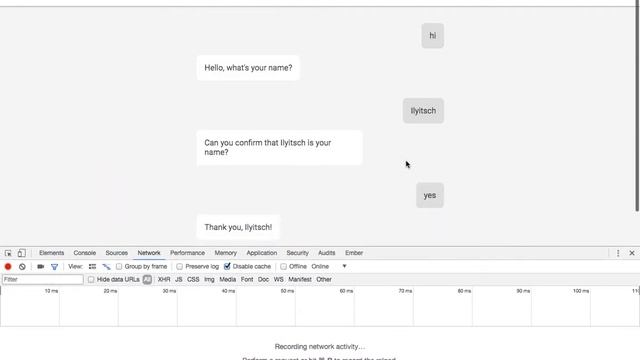This screenshot has height=360, width=640.
Task: Open the Sources tab
Action: 116,253
